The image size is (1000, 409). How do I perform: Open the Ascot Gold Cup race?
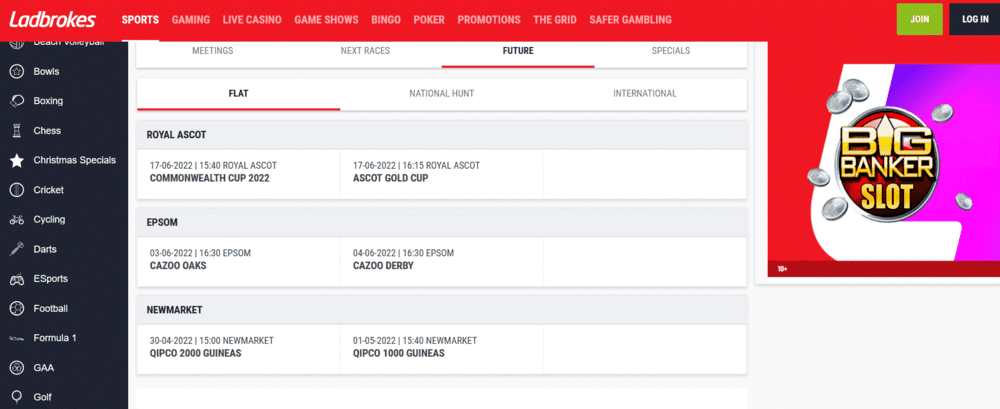(x=441, y=172)
